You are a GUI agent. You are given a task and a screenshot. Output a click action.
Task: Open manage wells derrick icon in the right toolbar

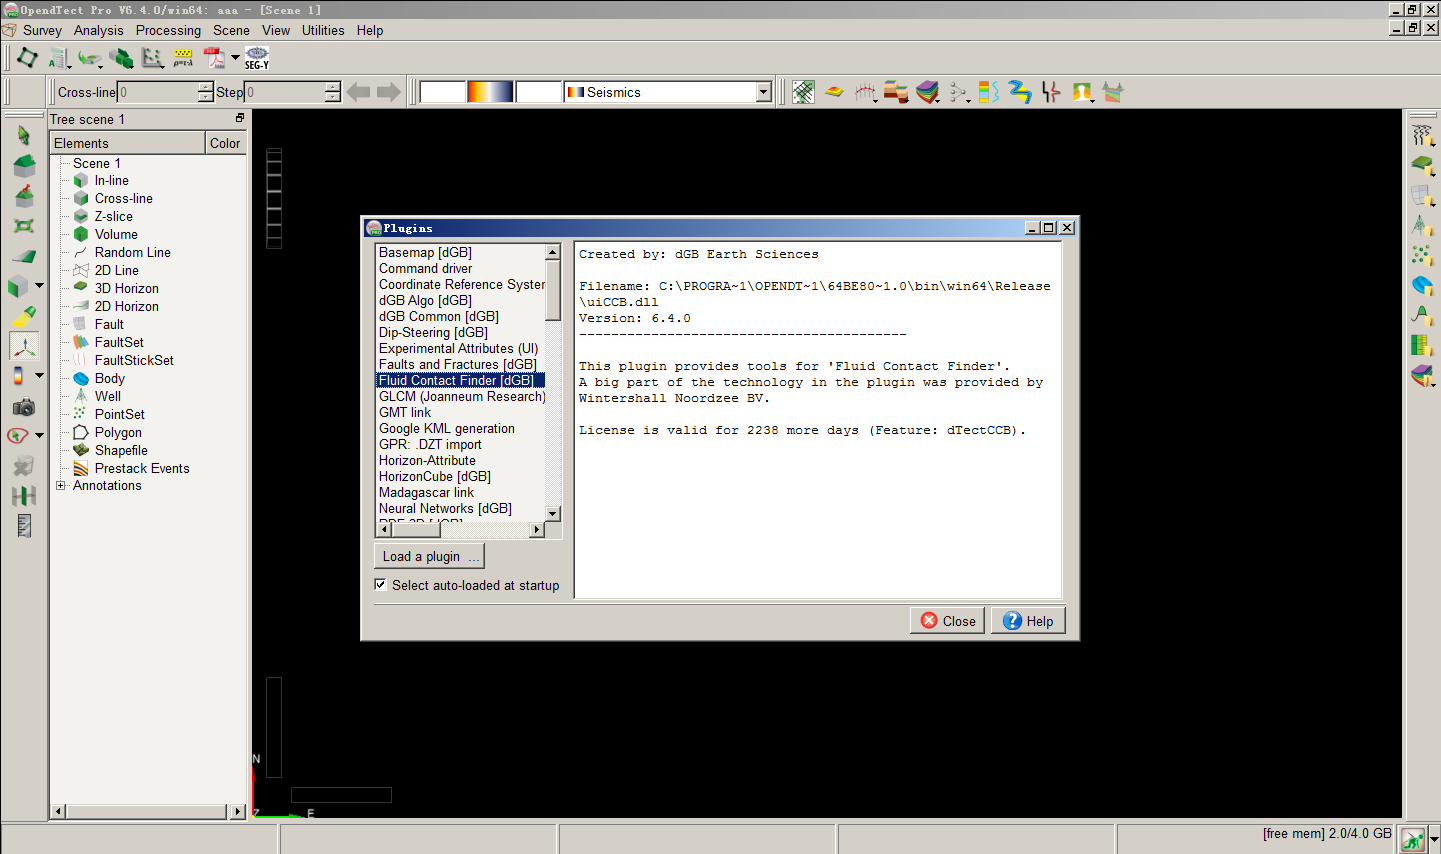point(1422,226)
